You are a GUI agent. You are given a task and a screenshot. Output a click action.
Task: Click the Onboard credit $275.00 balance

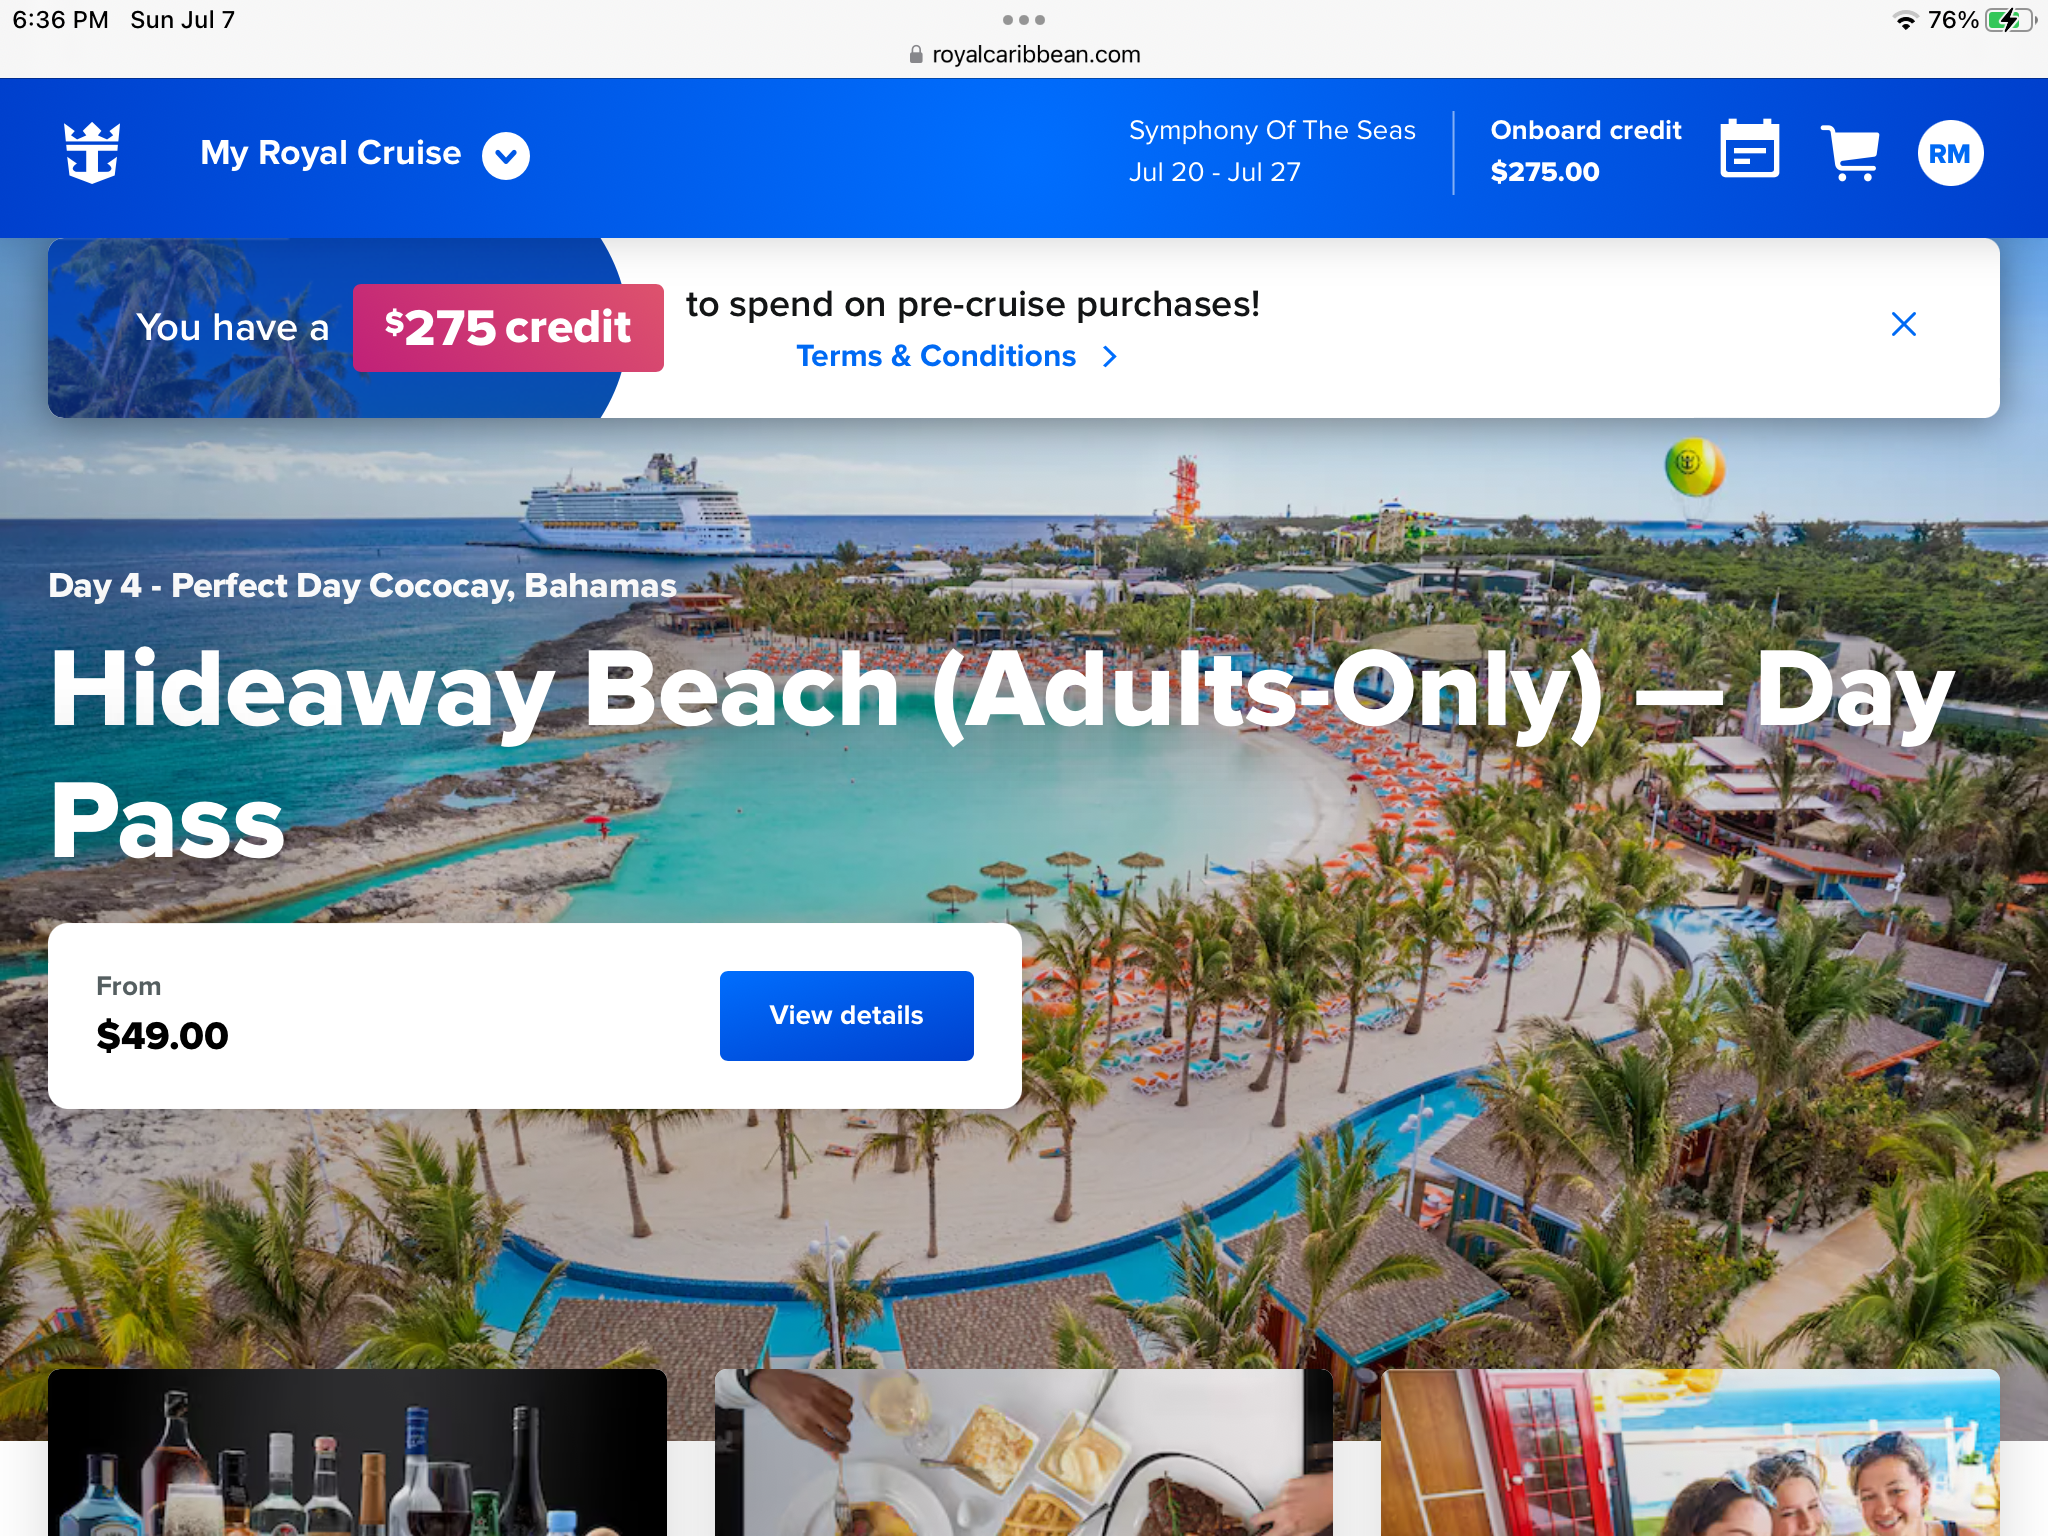(x=1585, y=151)
